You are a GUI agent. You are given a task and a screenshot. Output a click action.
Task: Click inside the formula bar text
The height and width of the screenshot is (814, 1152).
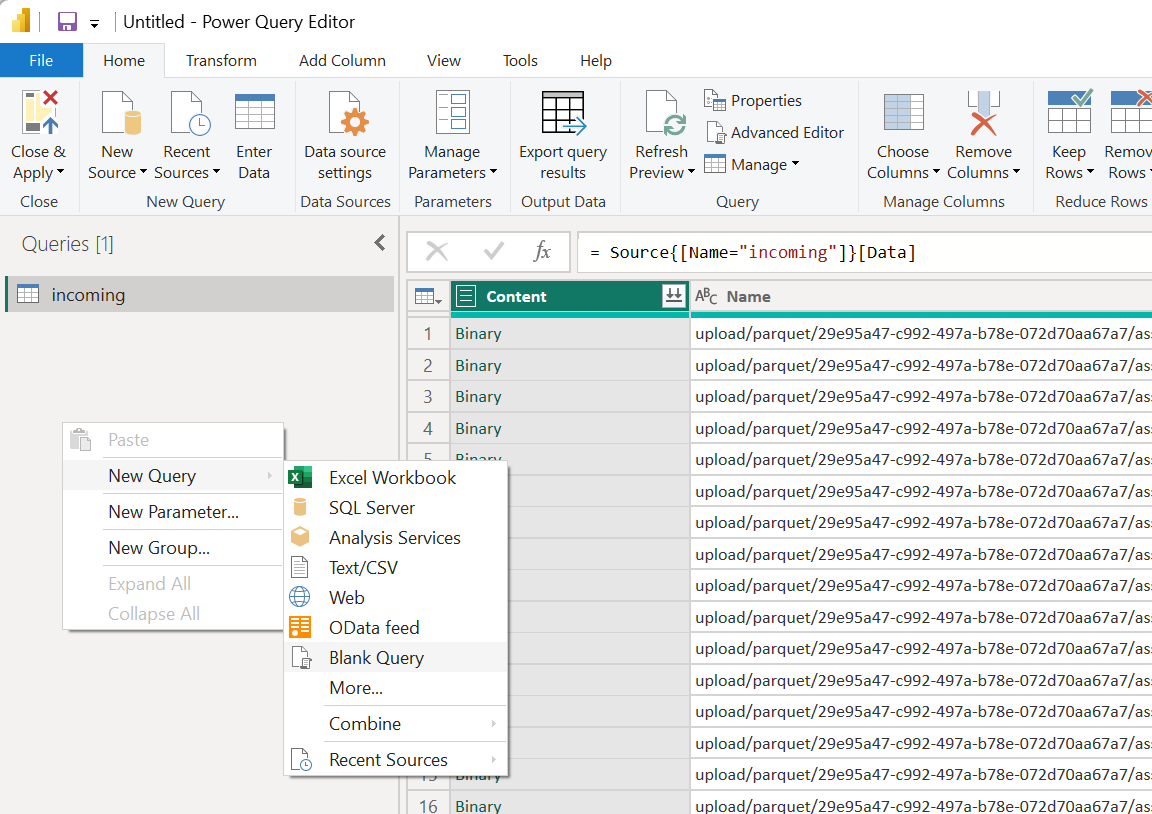click(752, 253)
